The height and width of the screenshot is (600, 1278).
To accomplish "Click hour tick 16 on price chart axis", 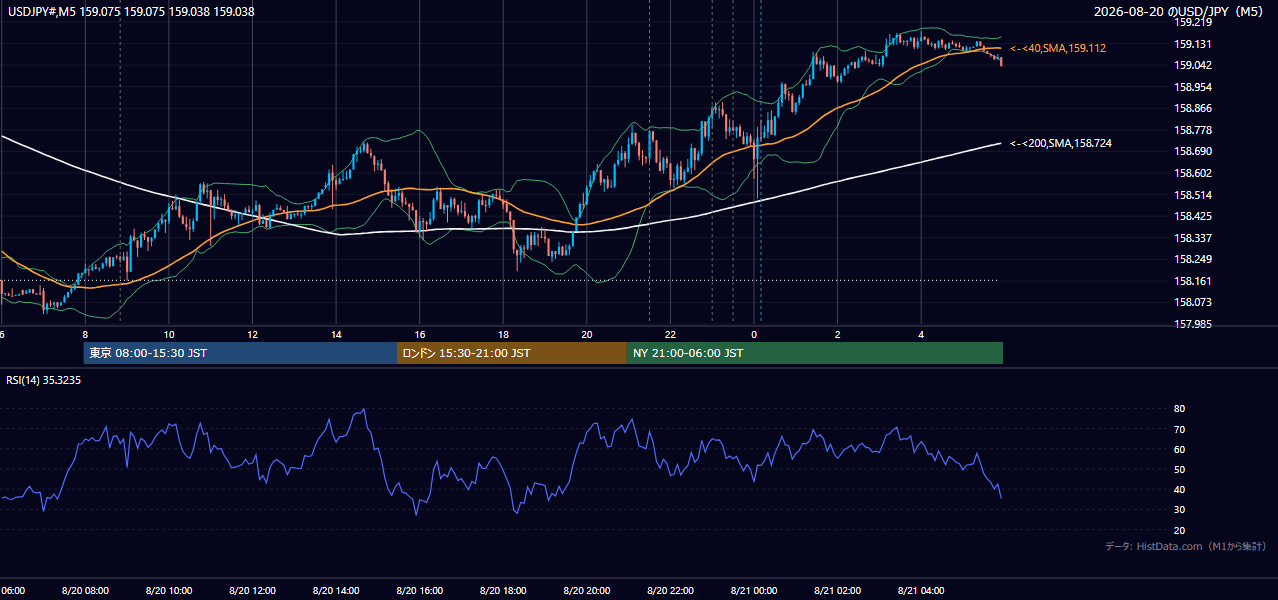I will pyautogui.click(x=420, y=335).
